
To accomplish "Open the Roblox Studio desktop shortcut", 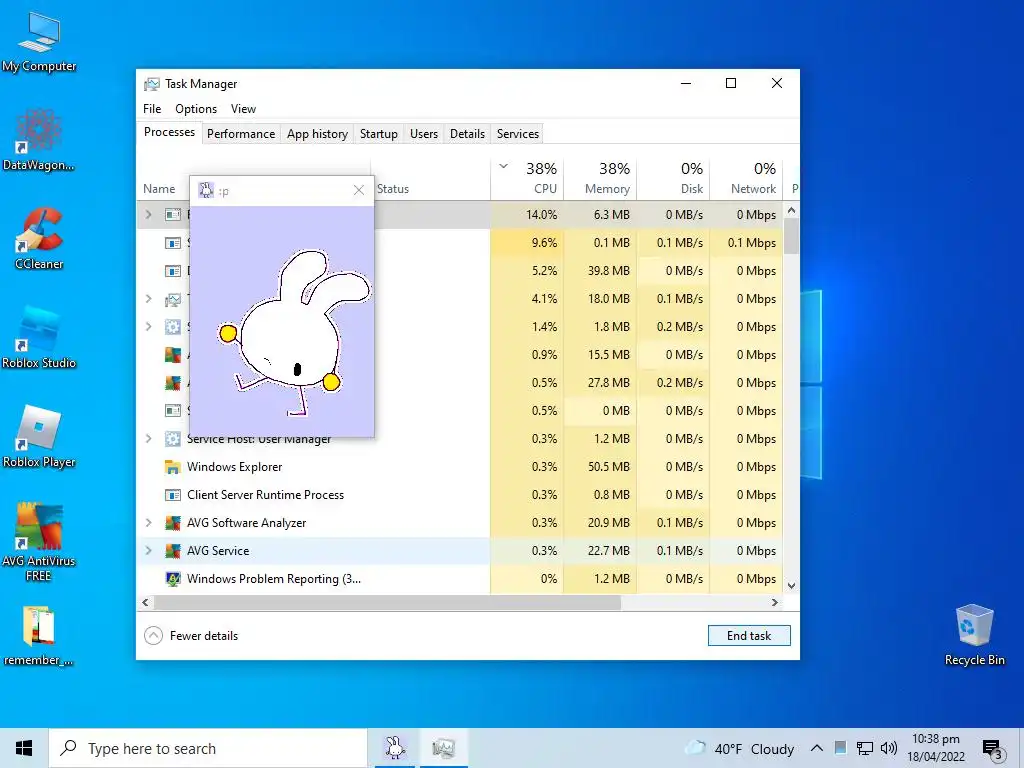I will pyautogui.click(x=39, y=338).
